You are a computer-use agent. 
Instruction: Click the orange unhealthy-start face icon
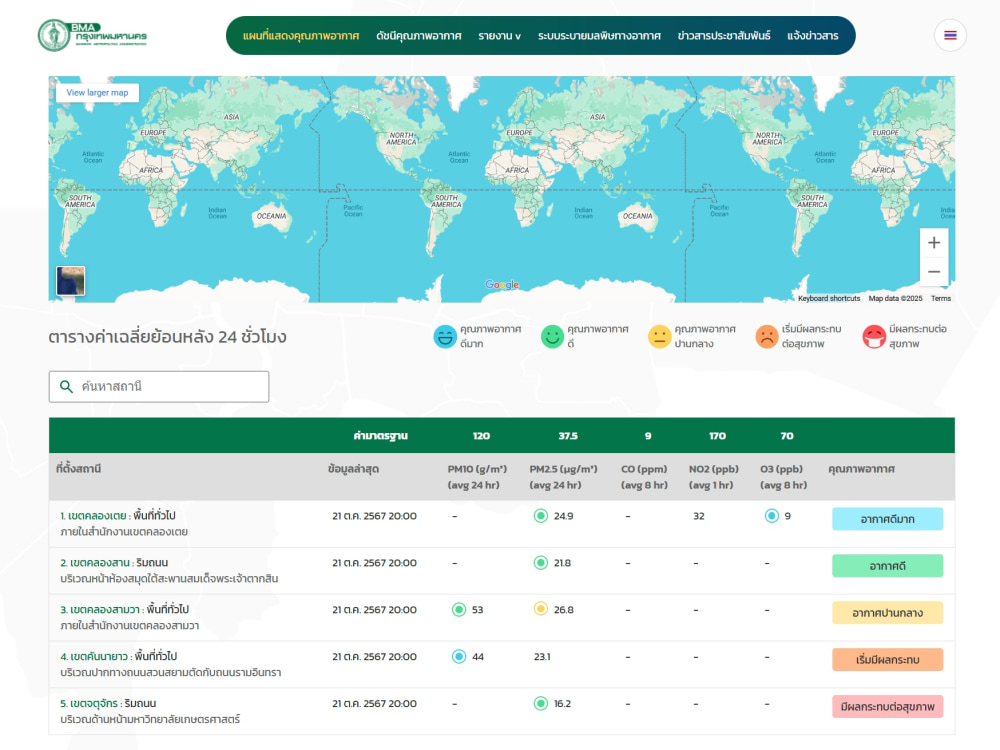(767, 336)
